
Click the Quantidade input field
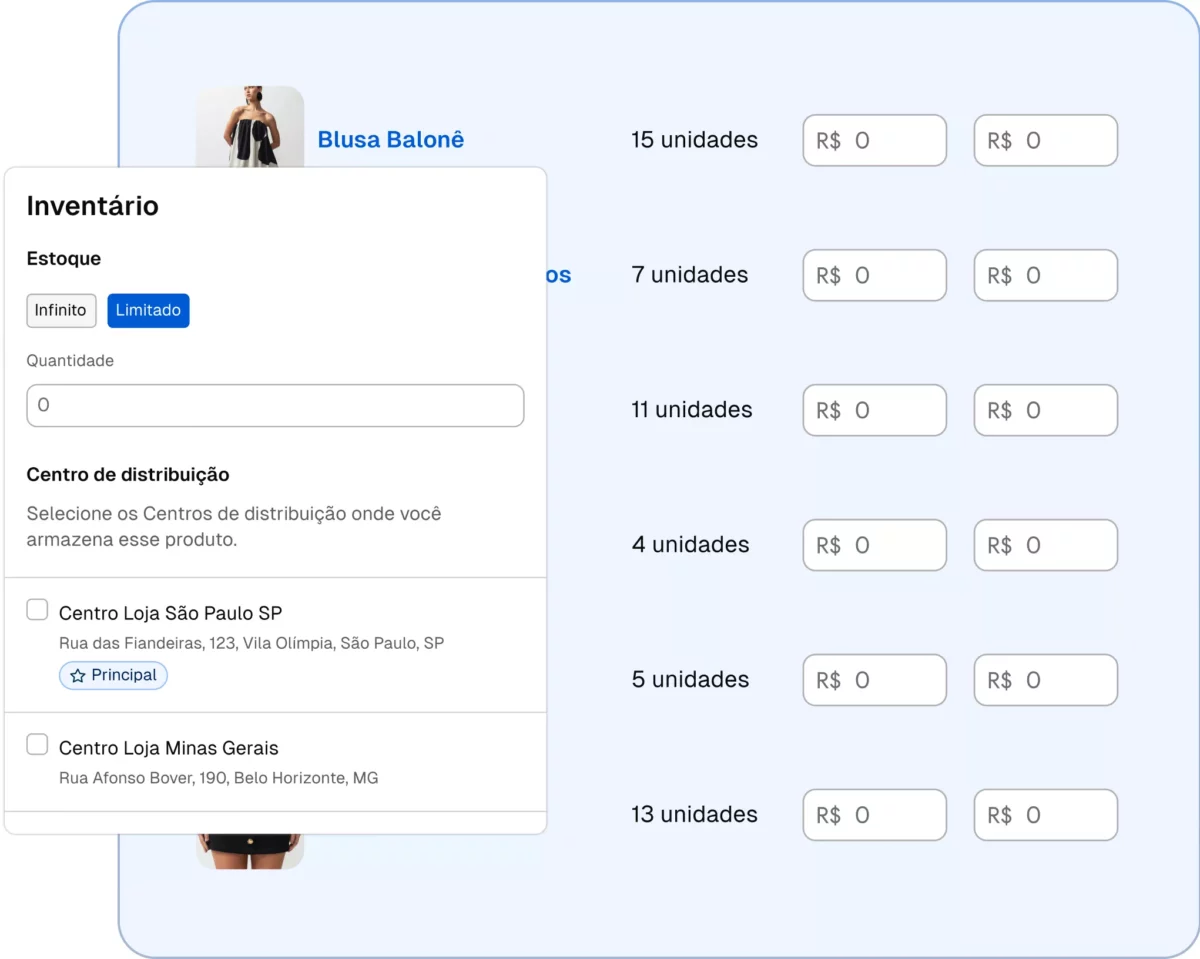pos(275,406)
